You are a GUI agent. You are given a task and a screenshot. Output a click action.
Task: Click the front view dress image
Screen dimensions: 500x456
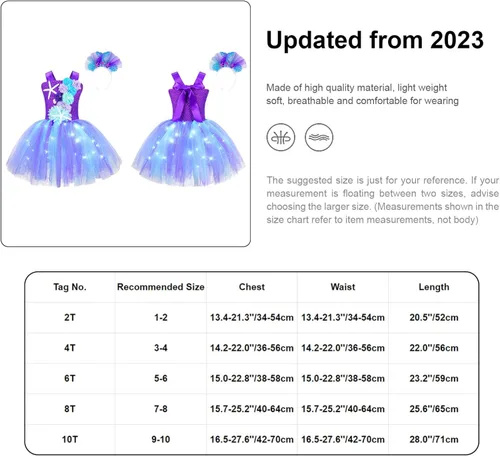point(64,128)
